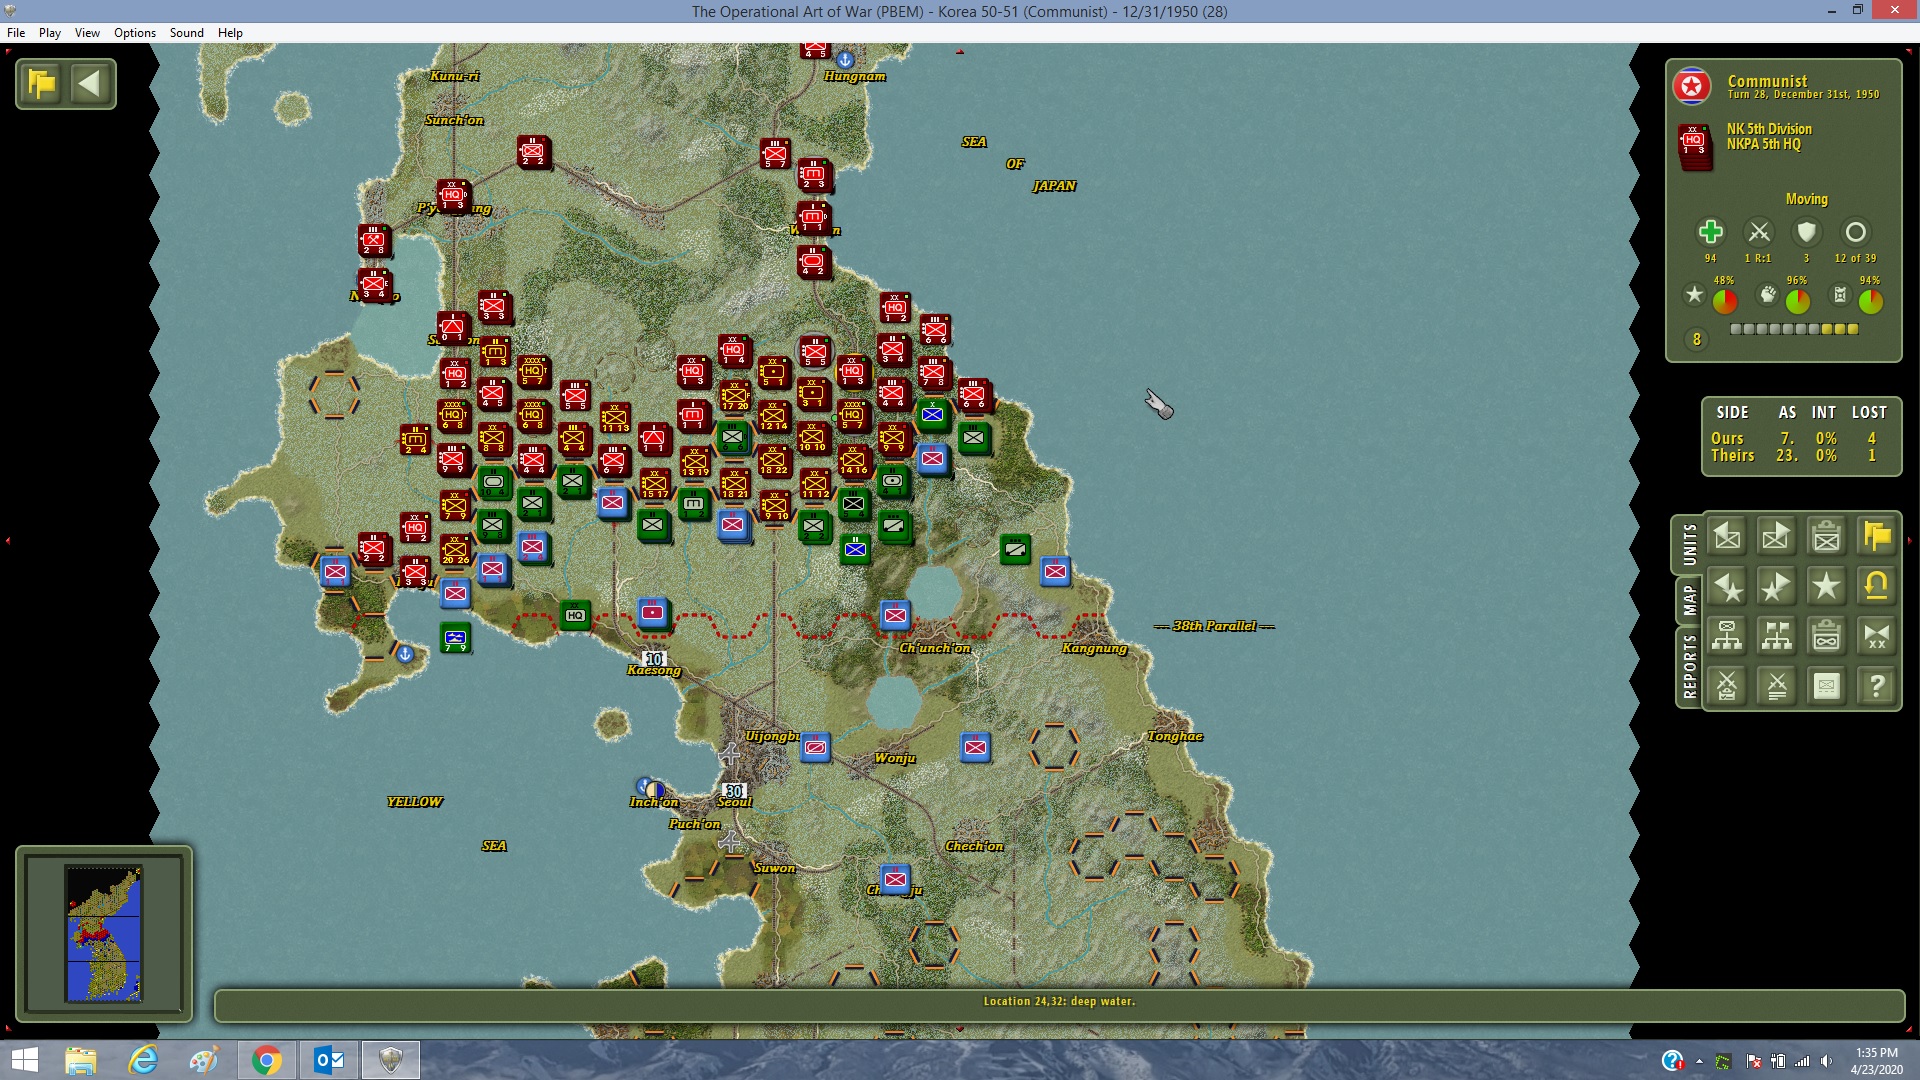
Task: Open the Play menu
Action: click(50, 33)
